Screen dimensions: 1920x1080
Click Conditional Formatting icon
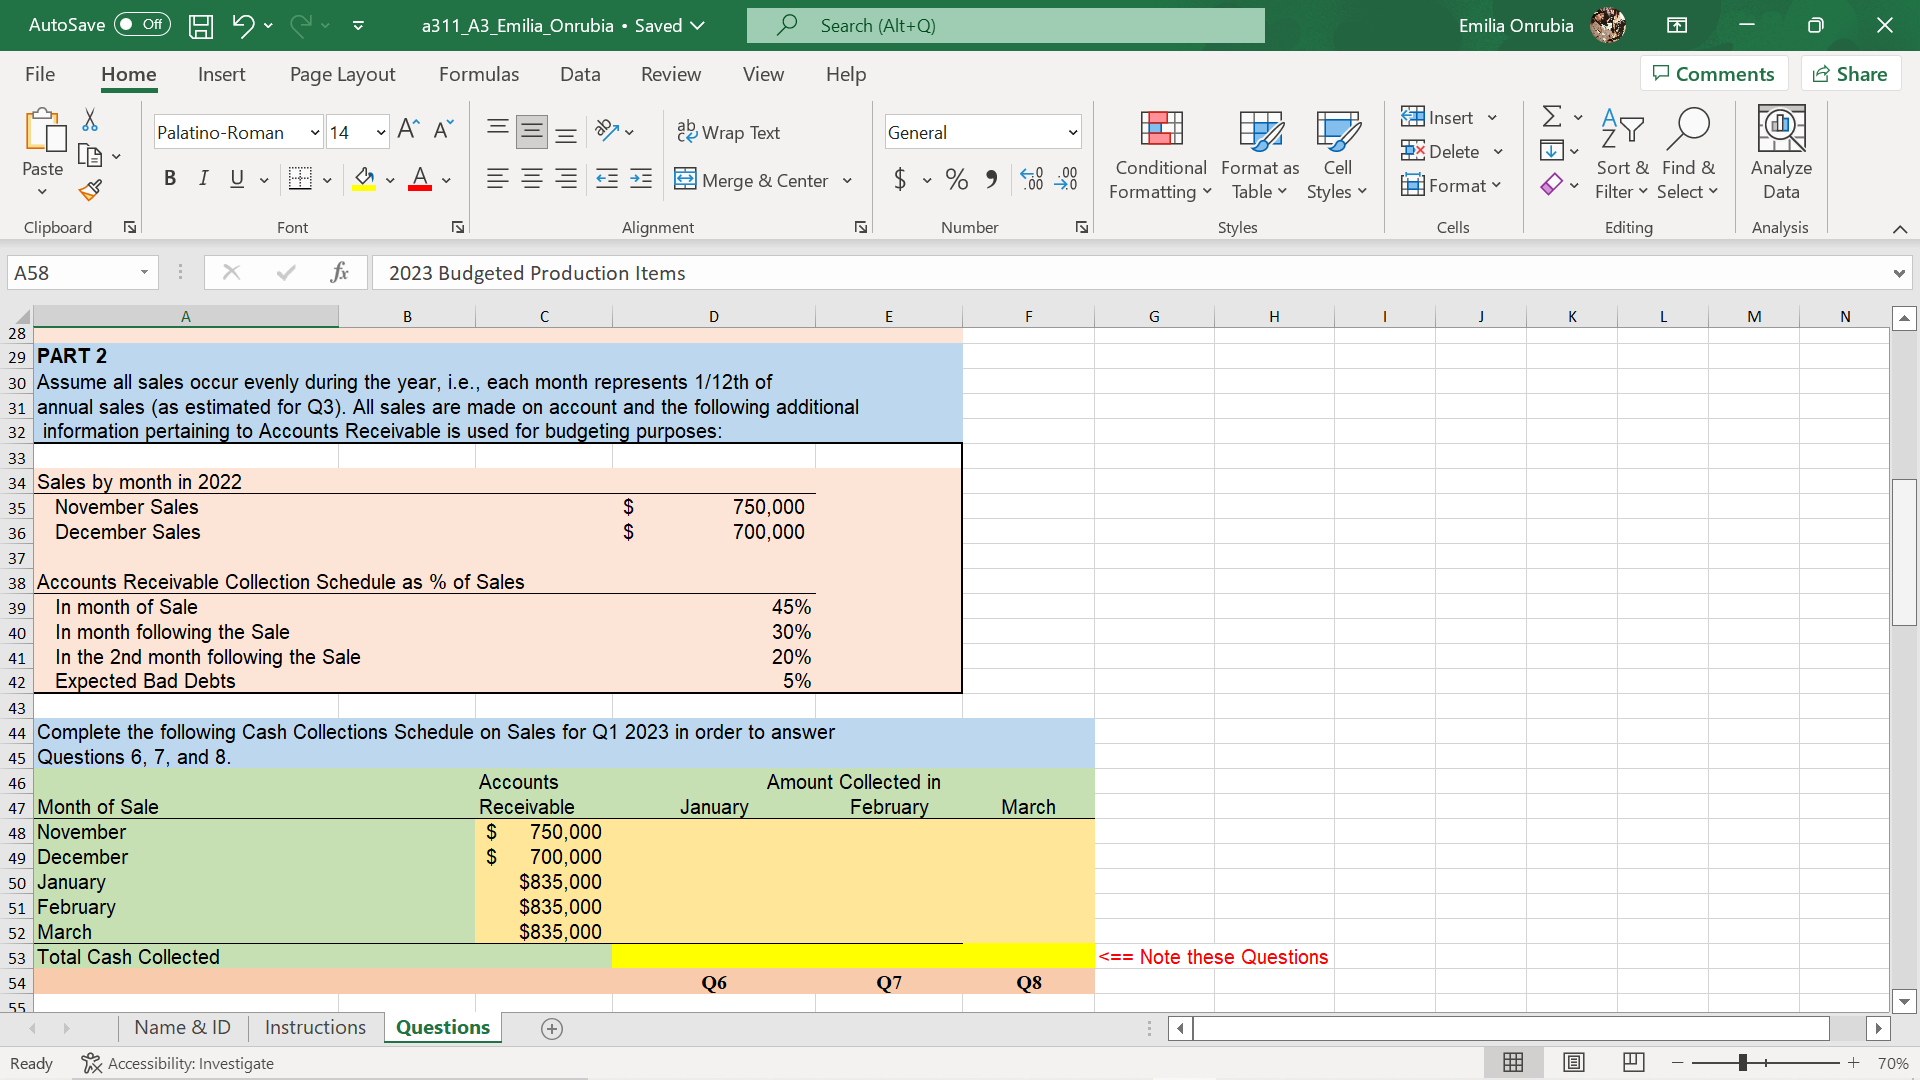tap(1161, 130)
